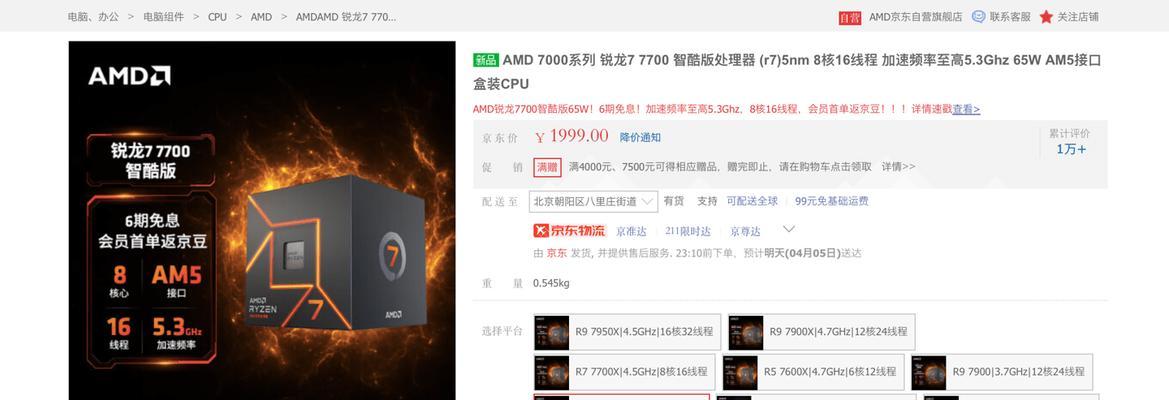Open the CPU breadcrumb category
The width and height of the screenshot is (1169, 400).
click(217, 16)
